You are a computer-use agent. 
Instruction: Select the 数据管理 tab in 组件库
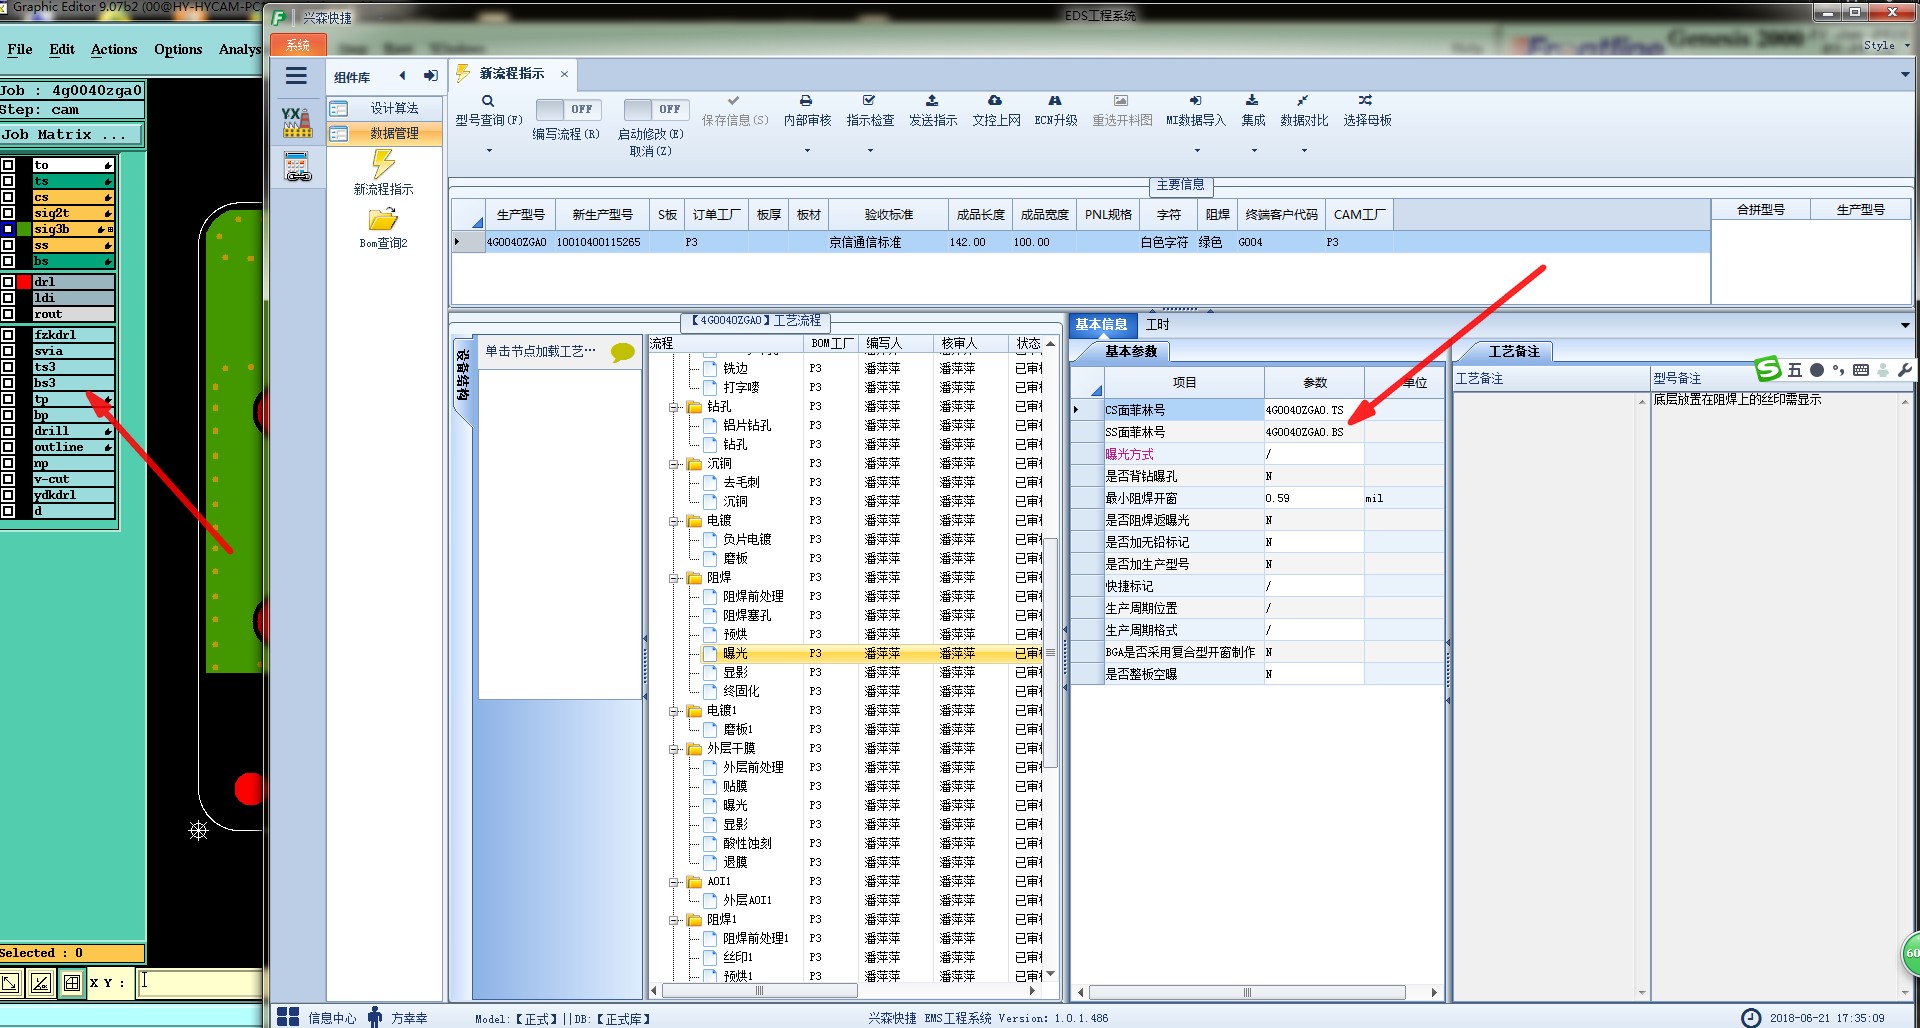(x=385, y=133)
